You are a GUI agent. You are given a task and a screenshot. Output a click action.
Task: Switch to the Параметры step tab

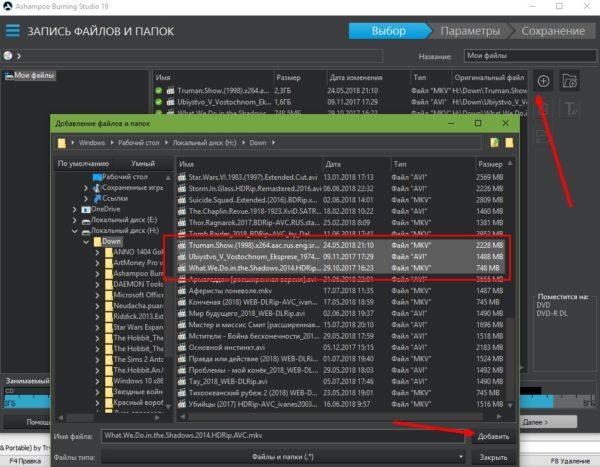(470, 31)
